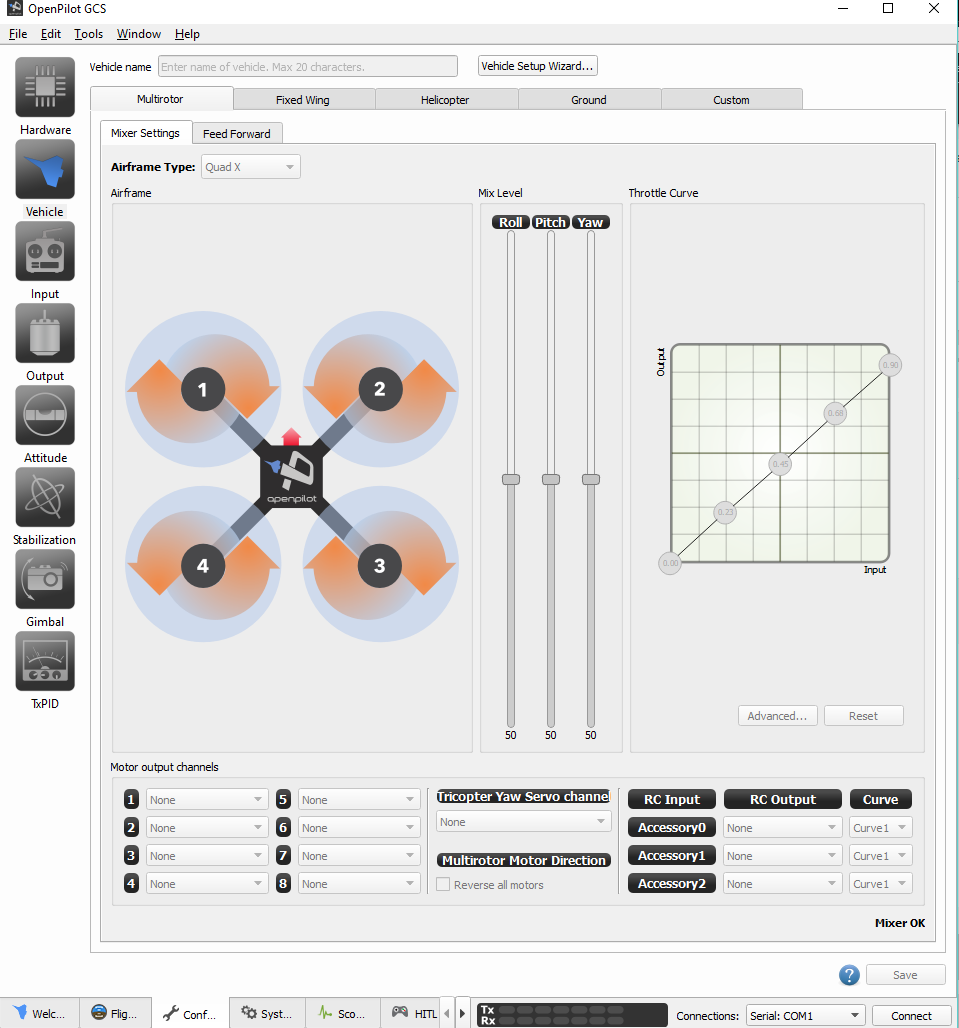
Task: Open the Window menu
Action: 139,33
